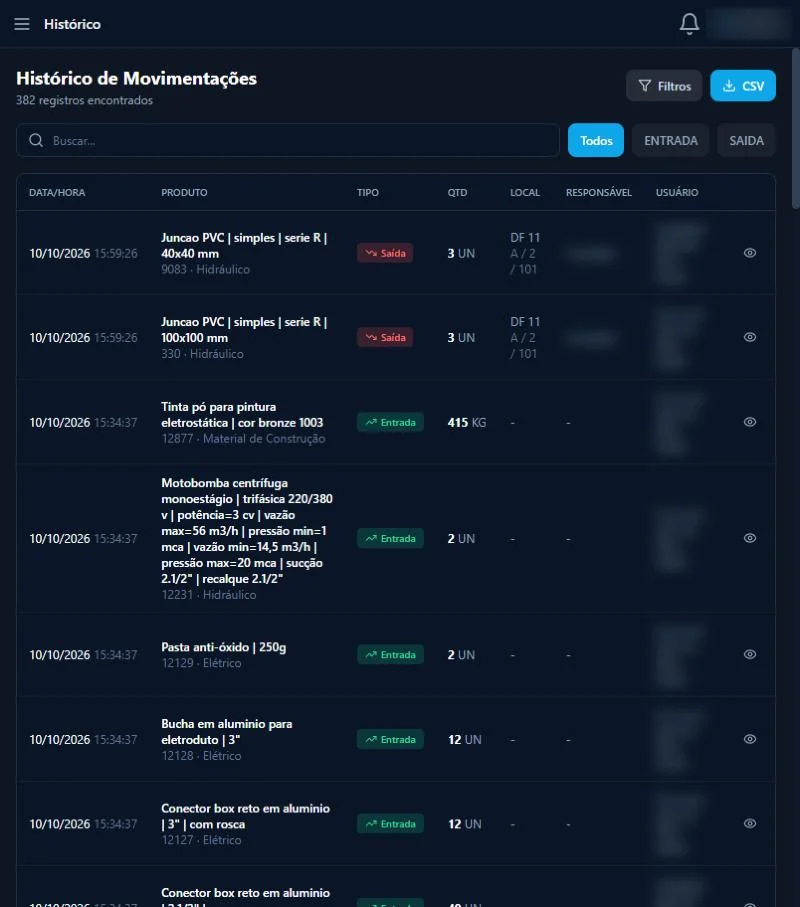800x907 pixels.
Task: Click the Histórico page title in top bar
Action: [72, 24]
